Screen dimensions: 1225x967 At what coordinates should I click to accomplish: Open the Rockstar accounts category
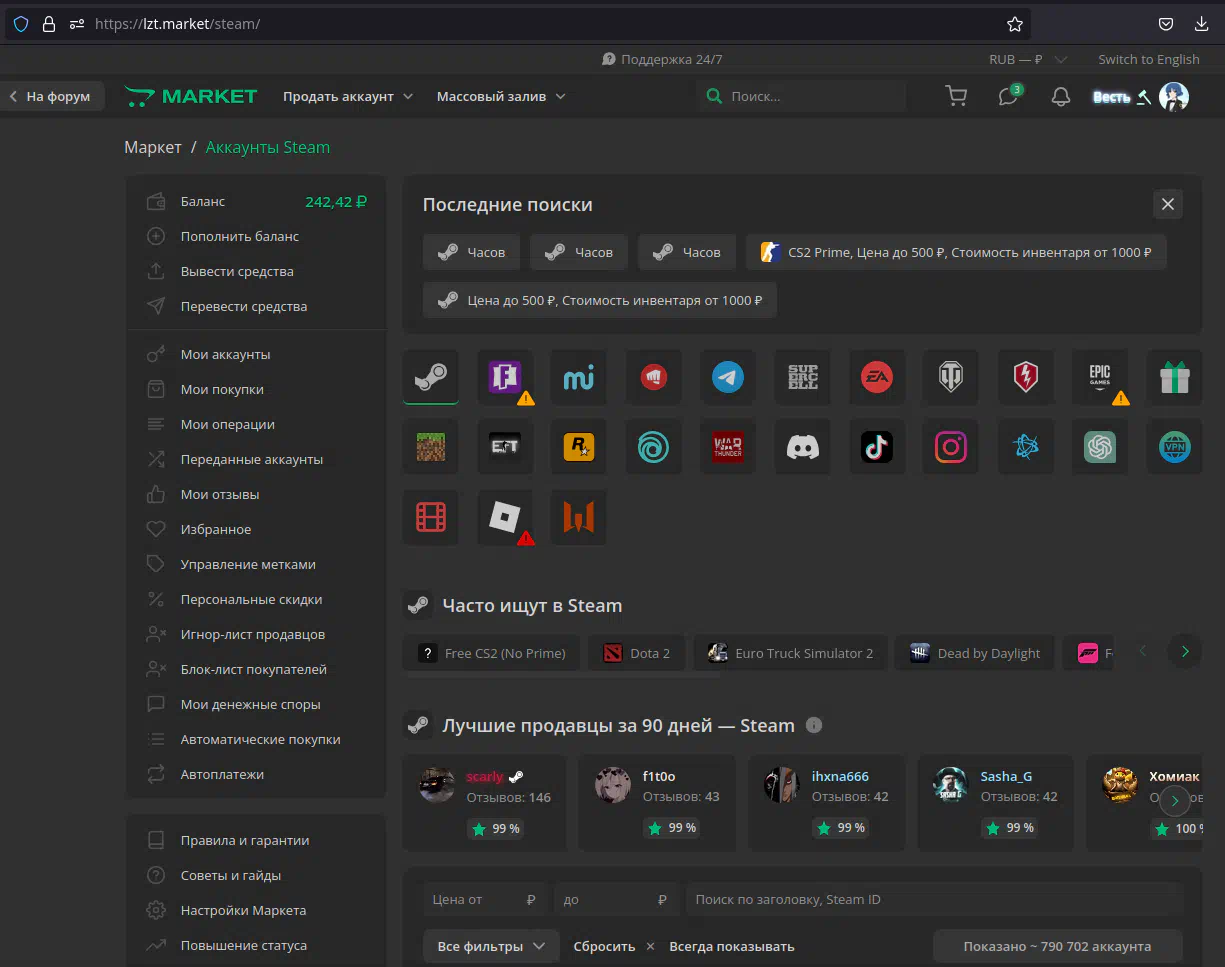579,446
